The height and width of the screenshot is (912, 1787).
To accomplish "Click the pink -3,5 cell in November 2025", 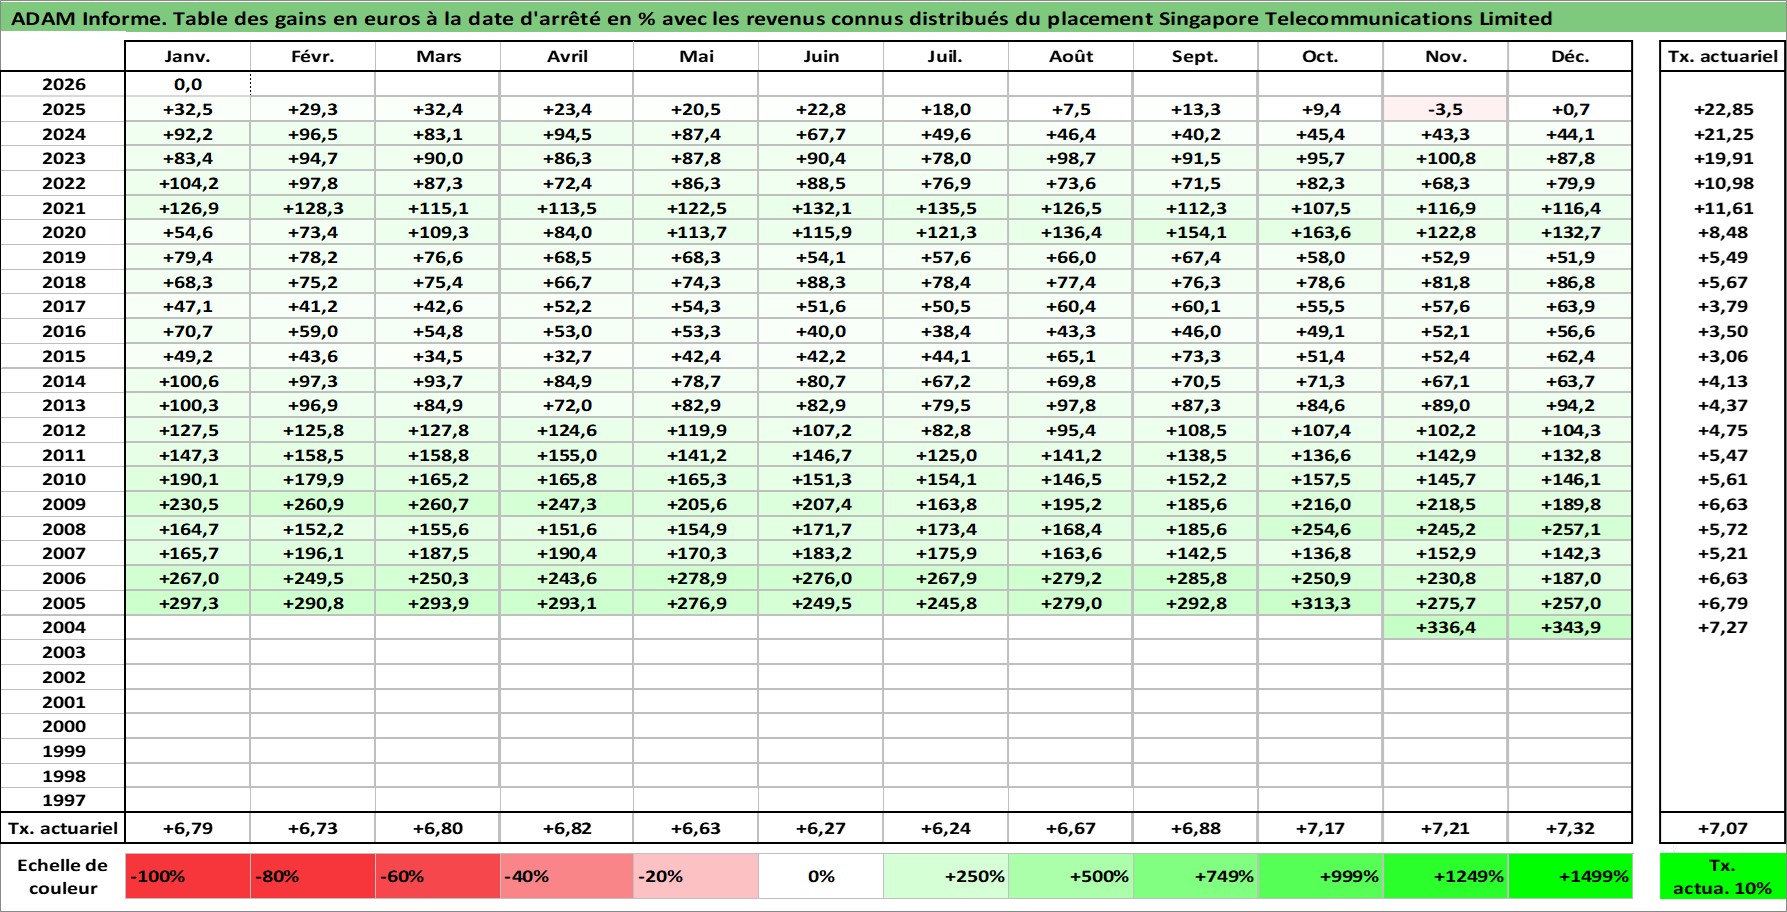I will 1445,110.
